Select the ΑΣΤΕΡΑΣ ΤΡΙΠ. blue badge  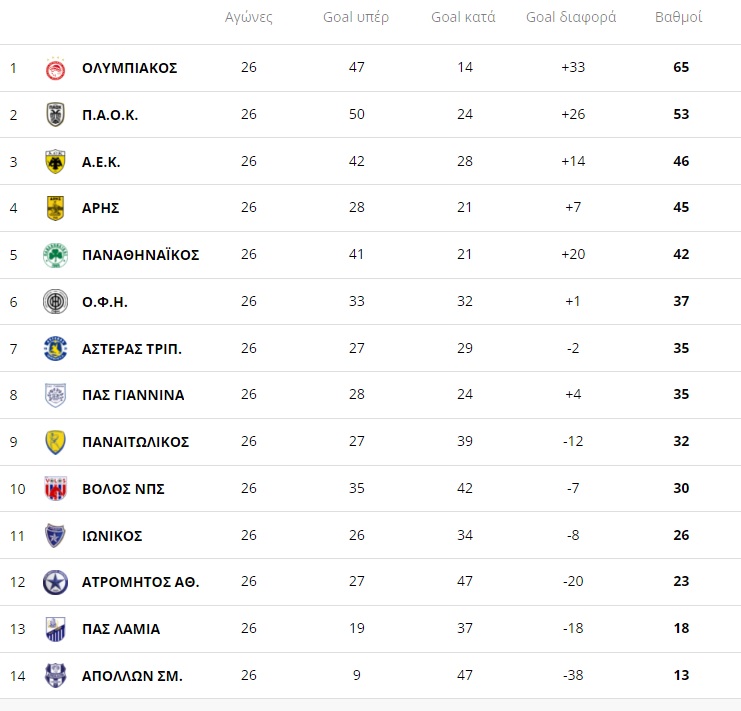click(55, 349)
